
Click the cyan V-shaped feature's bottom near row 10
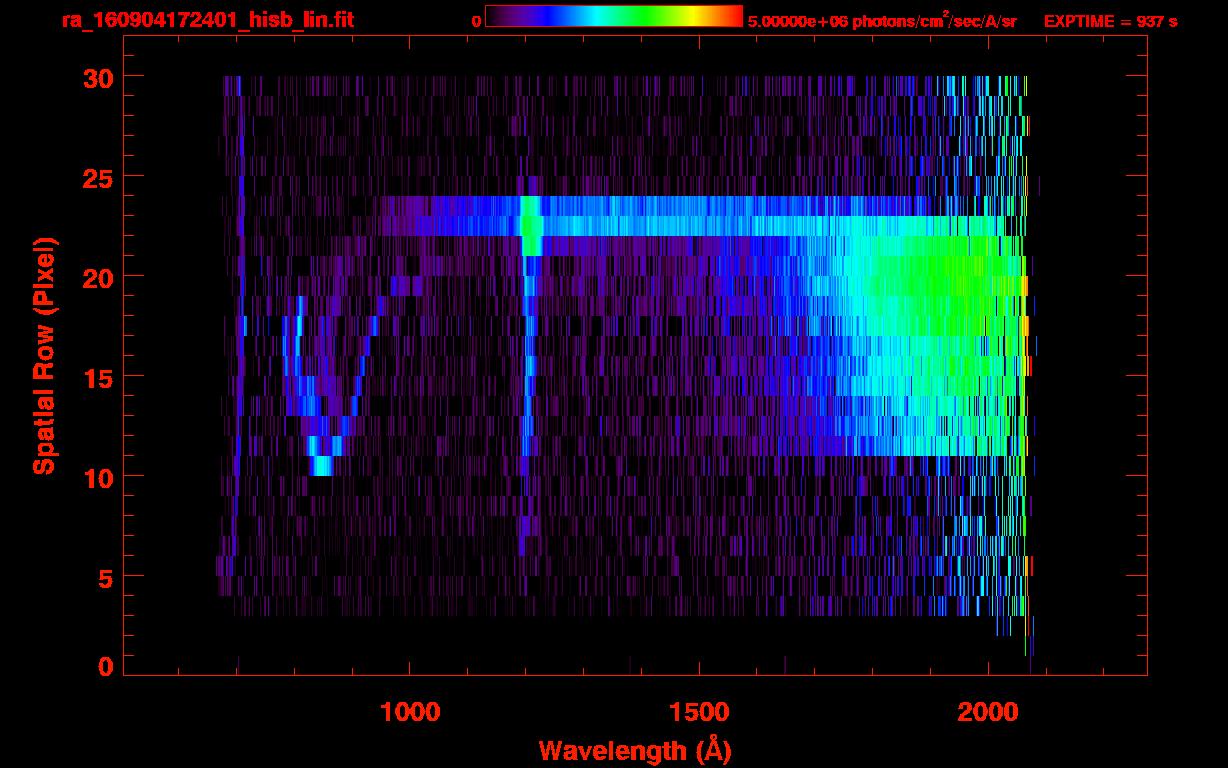pyautogui.click(x=321, y=465)
